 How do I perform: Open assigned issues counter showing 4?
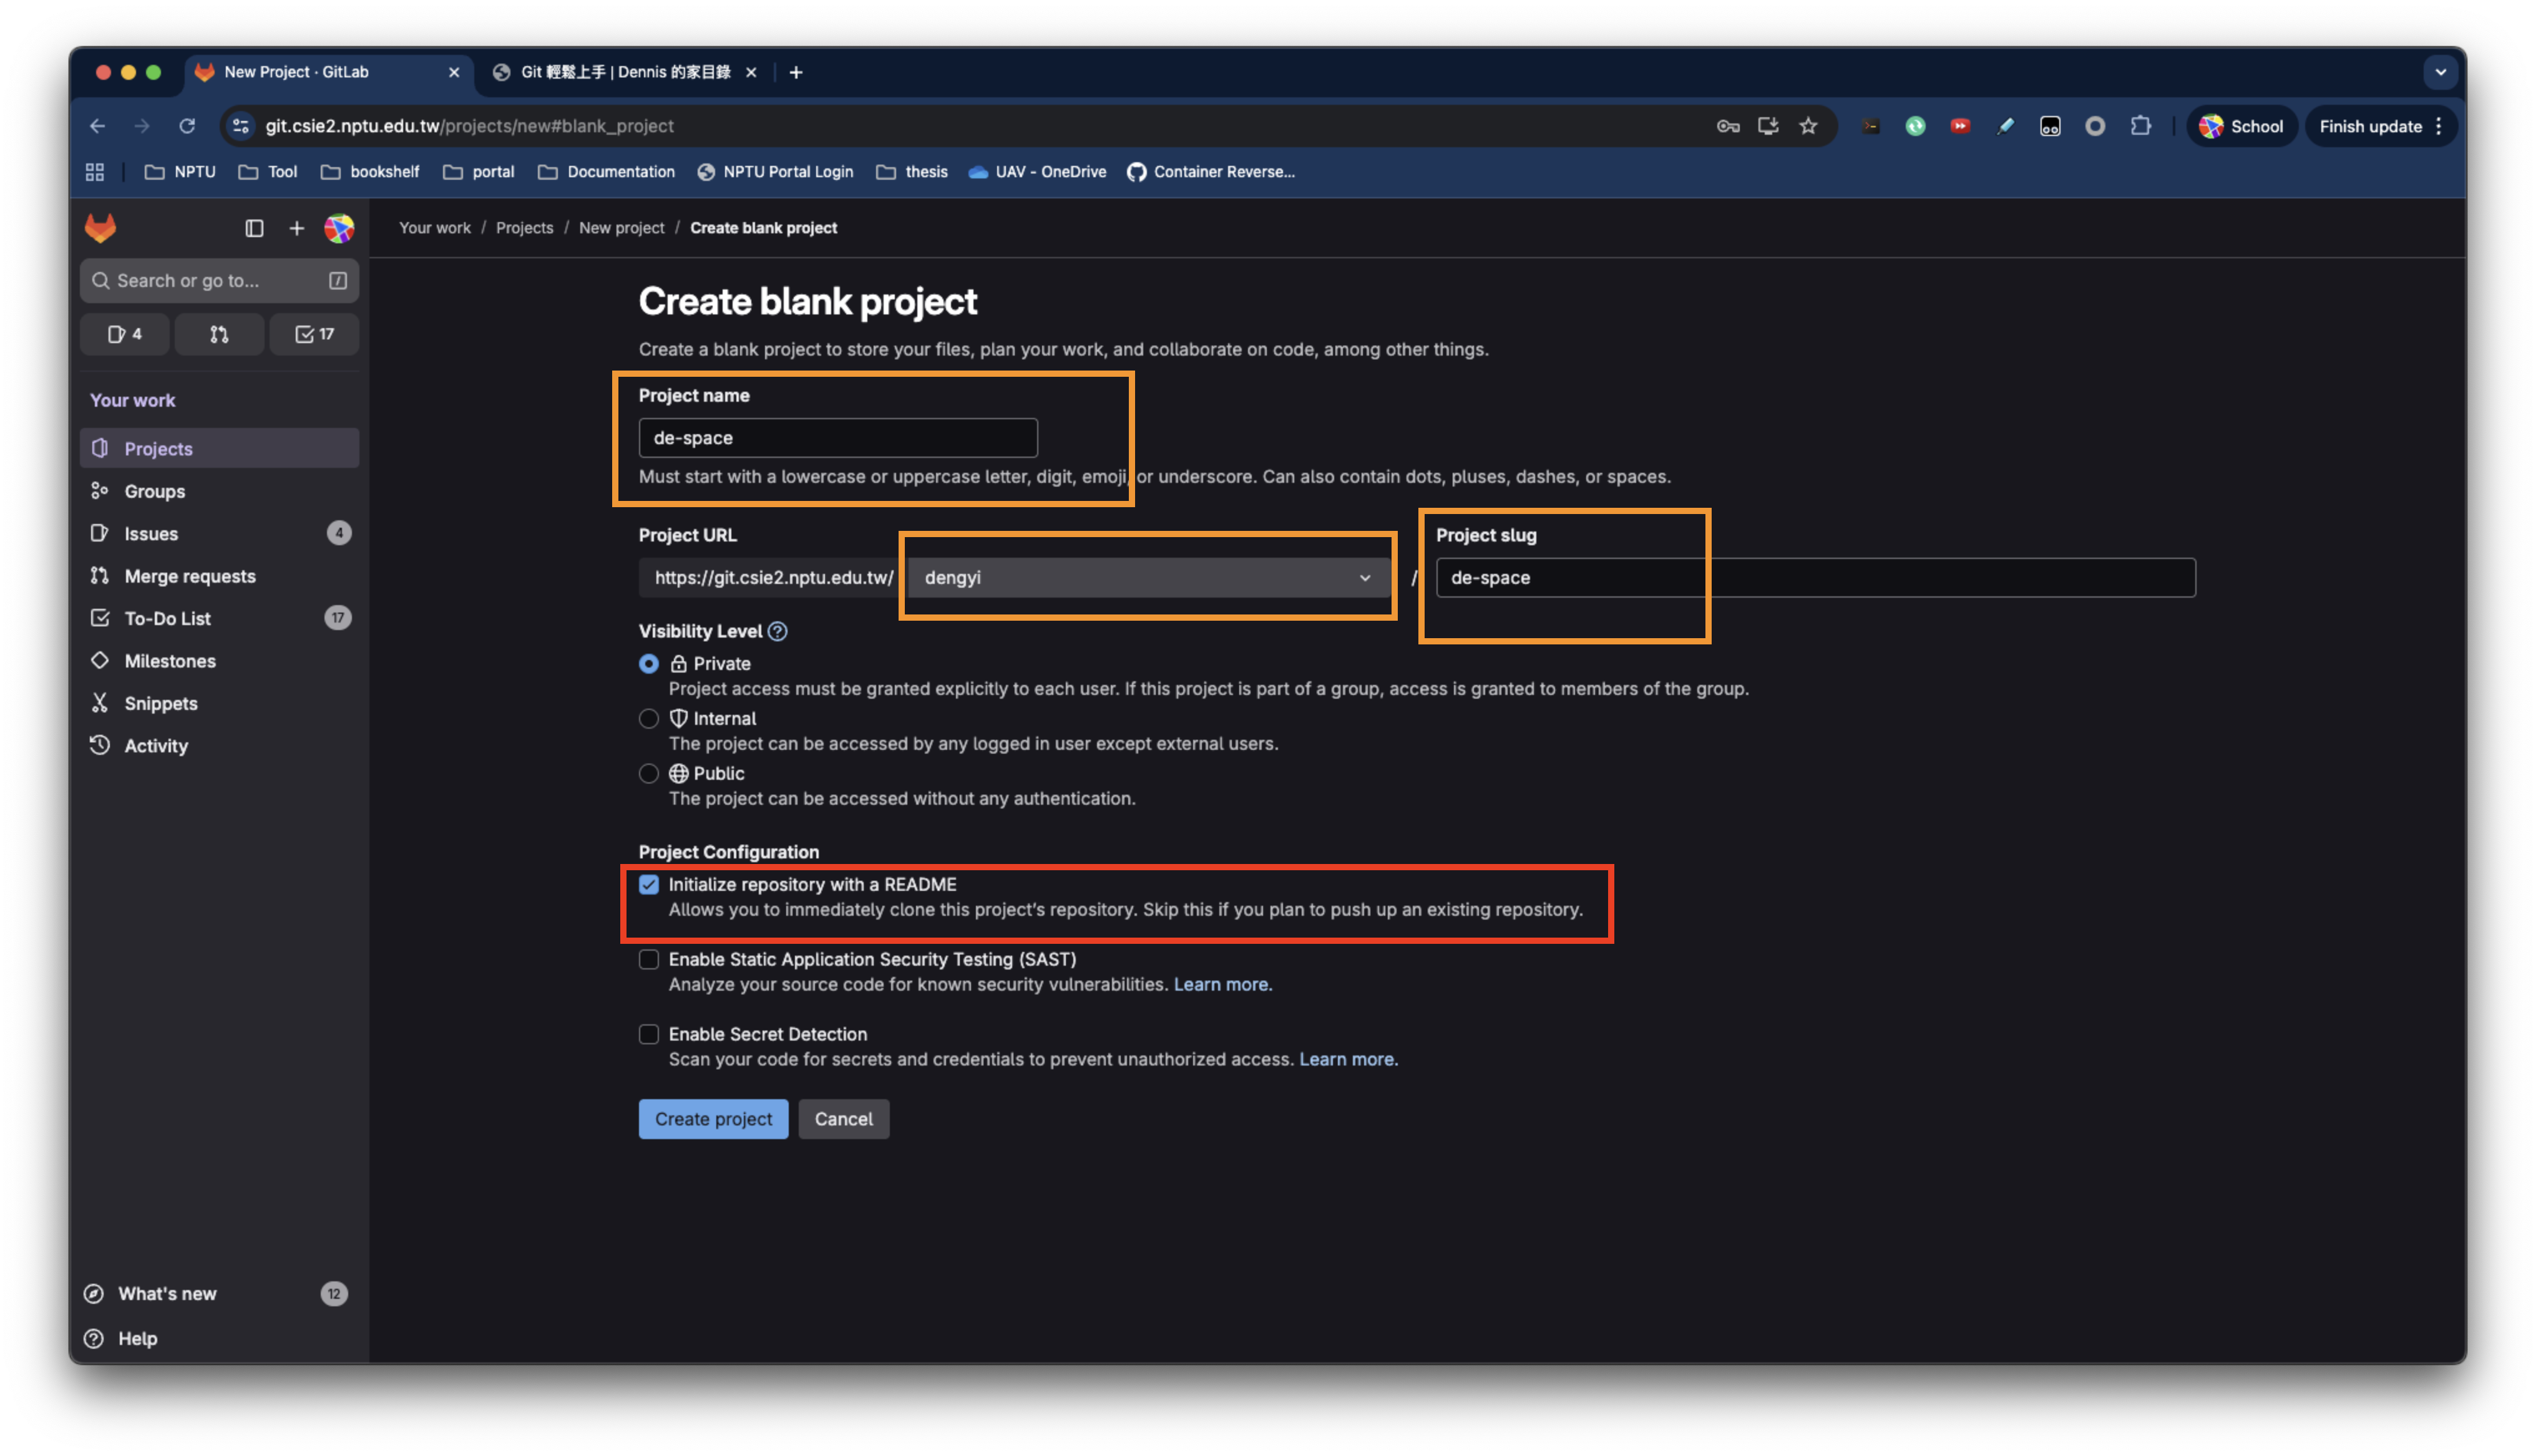coord(125,334)
